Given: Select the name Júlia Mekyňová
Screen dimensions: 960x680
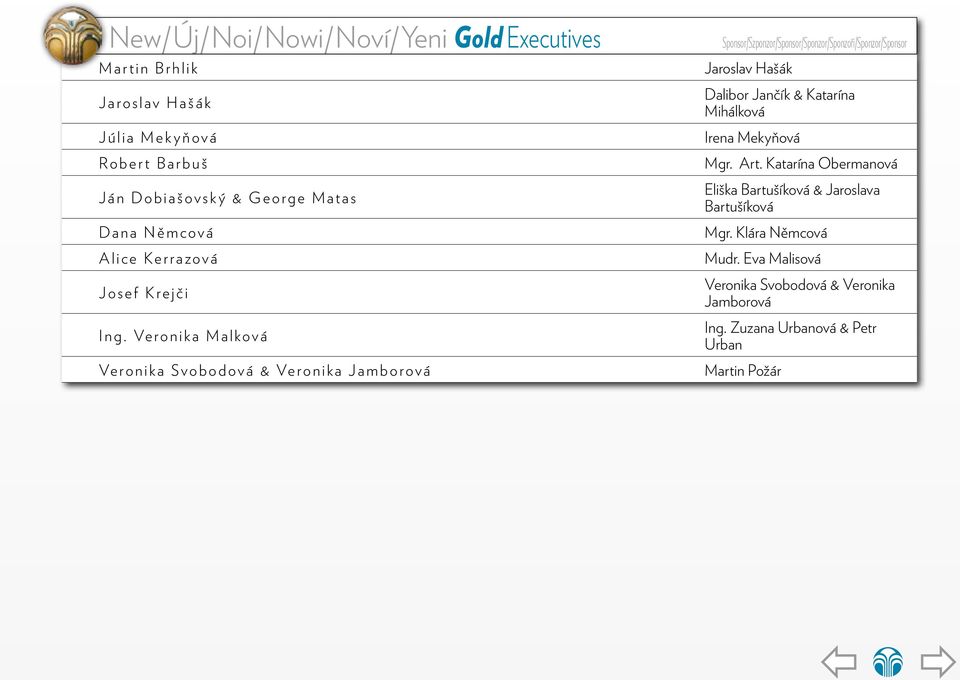Looking at the screenshot, I should click(158, 138).
